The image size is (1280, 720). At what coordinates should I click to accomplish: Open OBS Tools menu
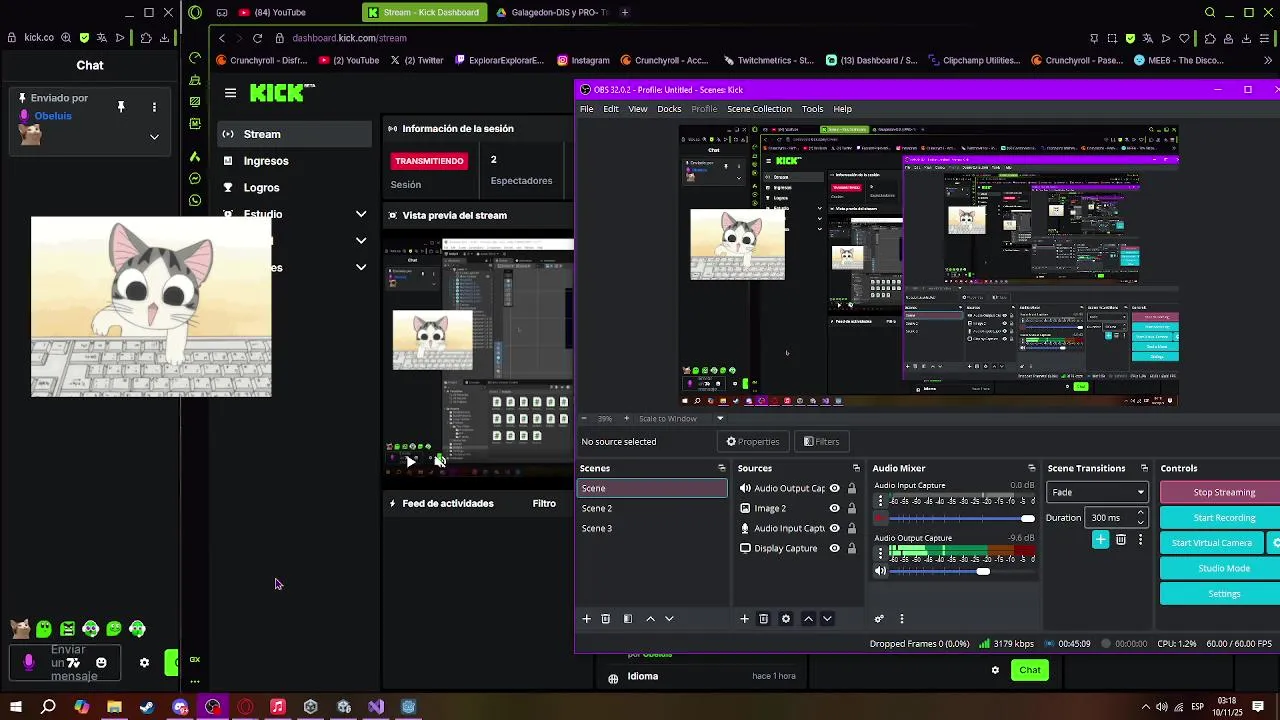812,109
